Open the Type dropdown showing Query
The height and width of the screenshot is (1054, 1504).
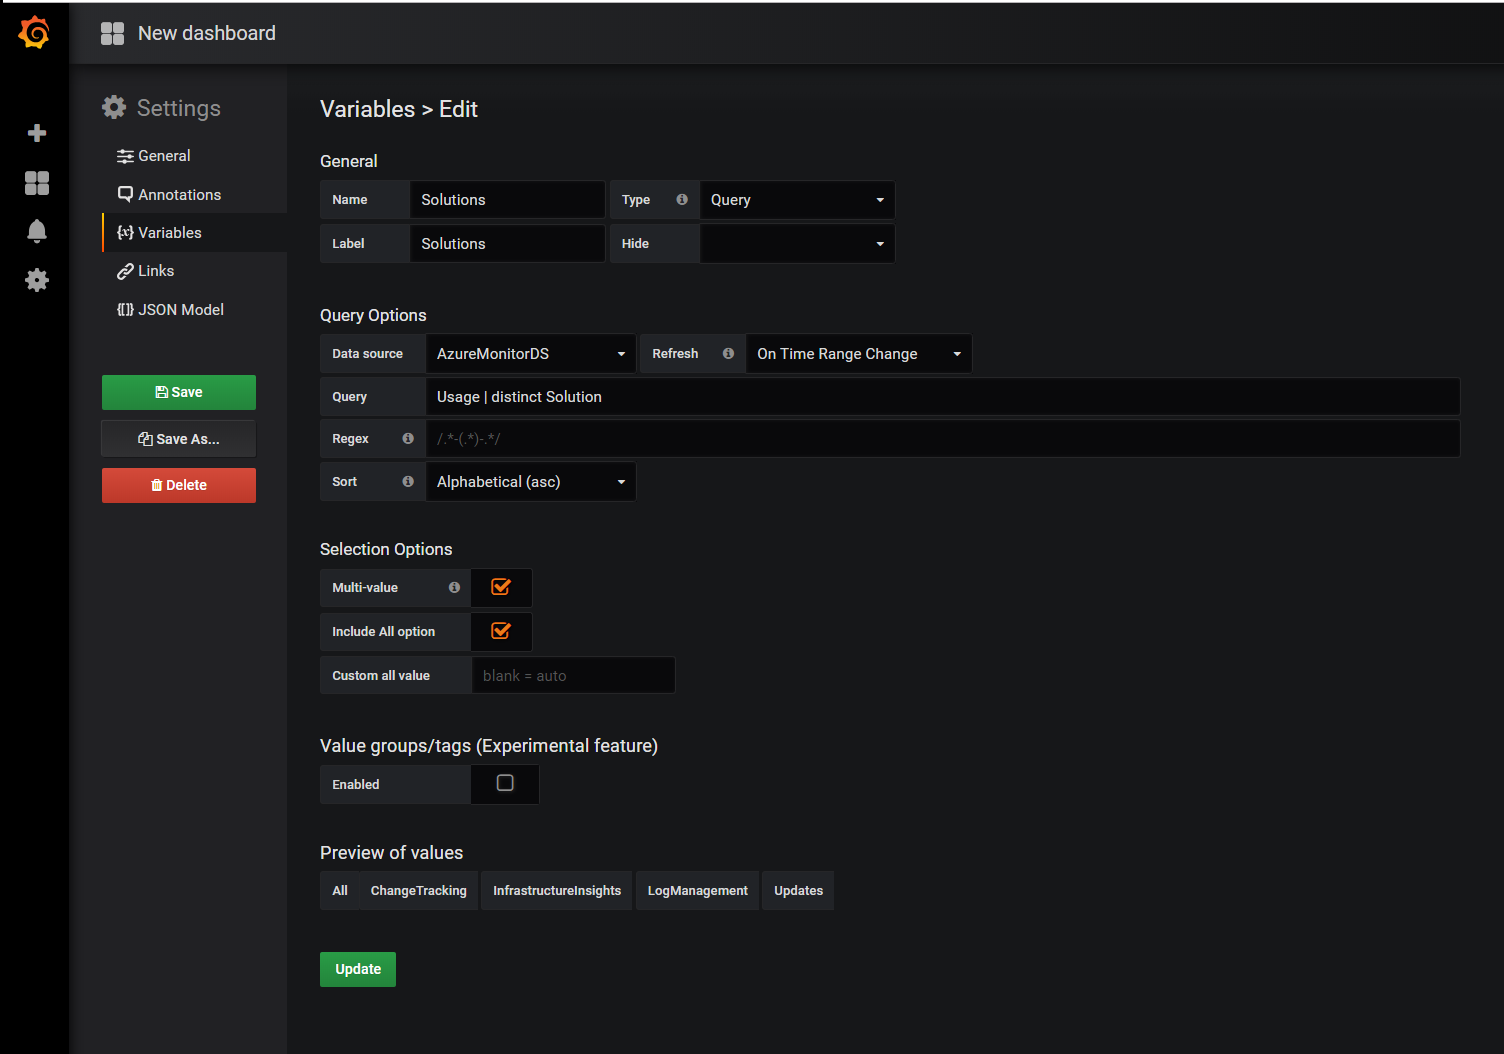tap(797, 200)
